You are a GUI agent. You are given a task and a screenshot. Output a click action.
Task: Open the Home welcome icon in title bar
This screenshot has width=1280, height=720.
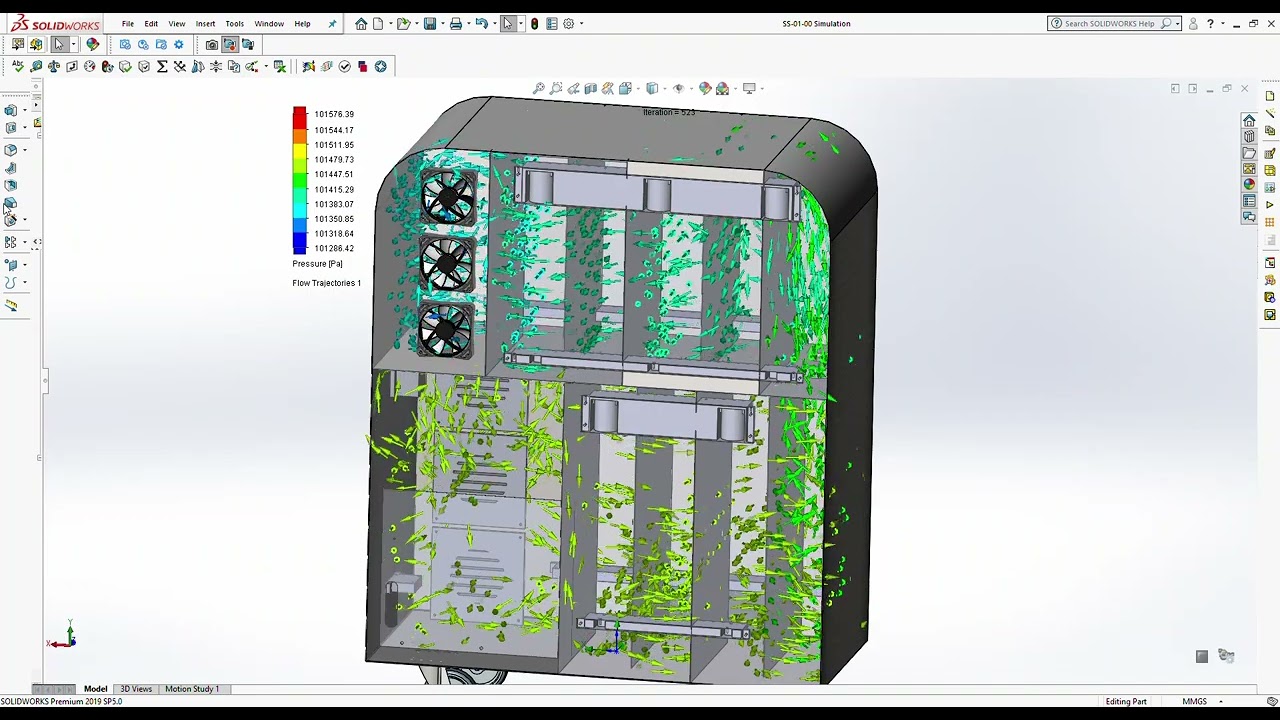pos(361,24)
